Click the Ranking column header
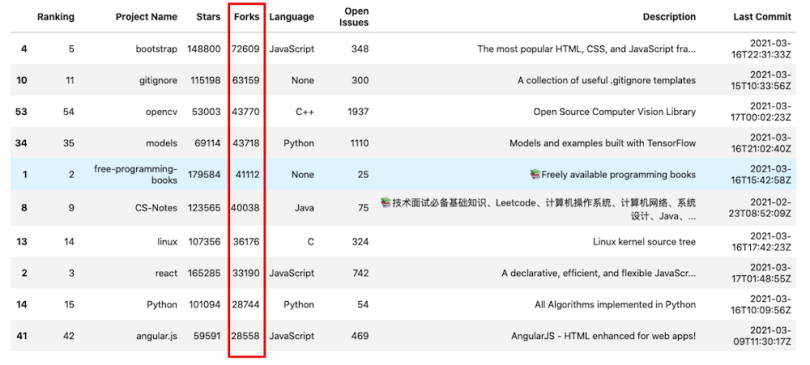This screenshot has height=365, width=810. click(x=55, y=17)
